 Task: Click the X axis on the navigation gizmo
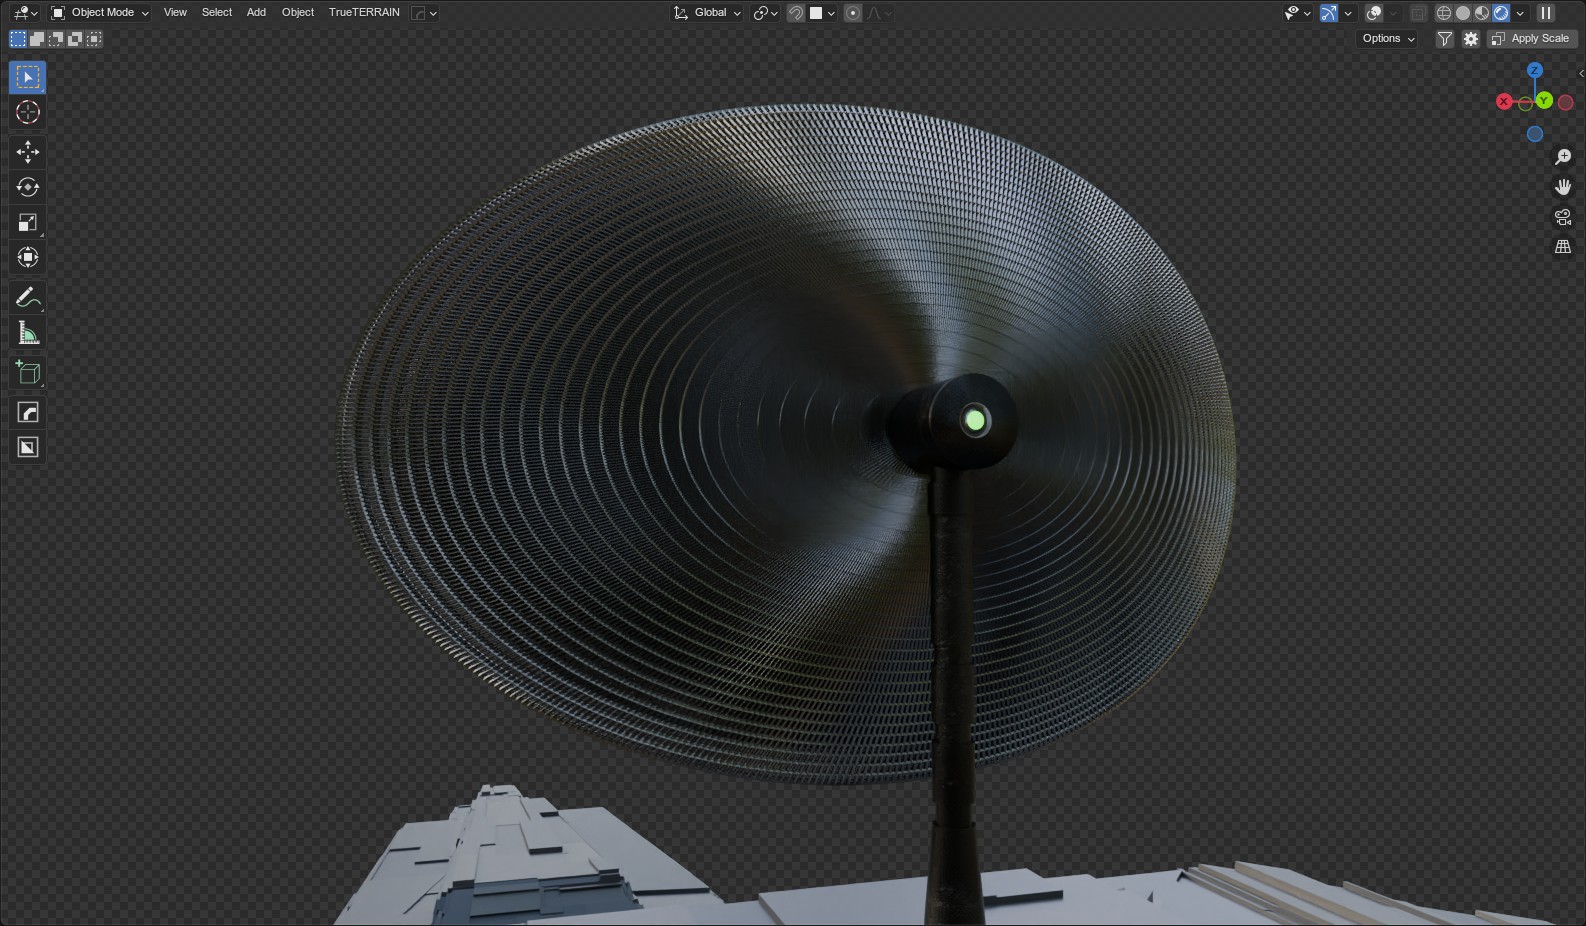pos(1504,102)
